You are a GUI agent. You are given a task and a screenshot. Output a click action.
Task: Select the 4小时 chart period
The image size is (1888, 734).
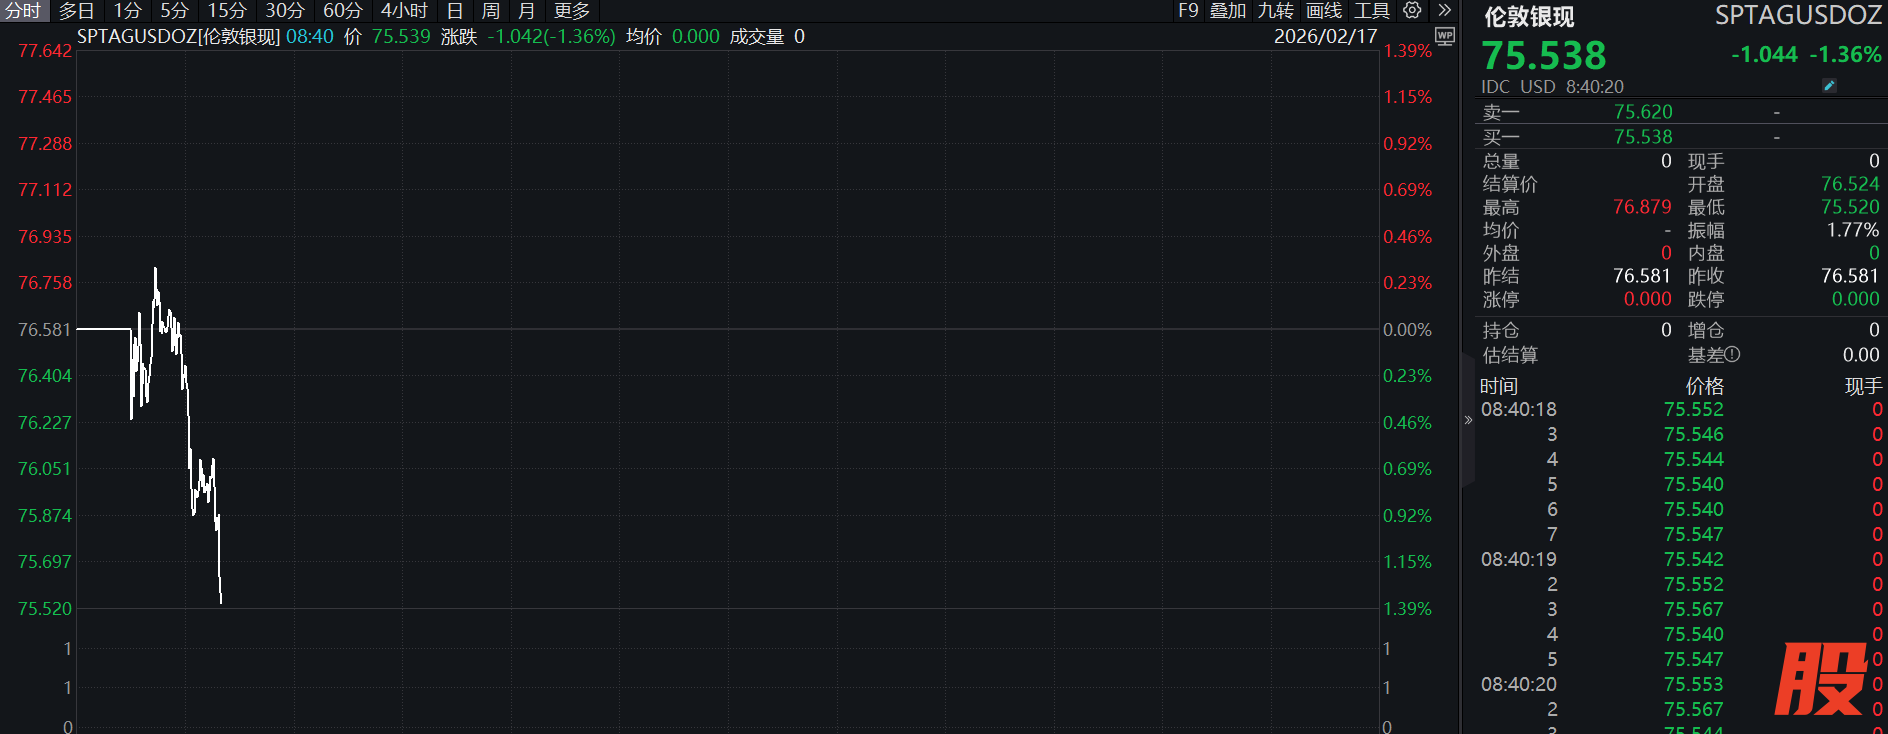[404, 11]
